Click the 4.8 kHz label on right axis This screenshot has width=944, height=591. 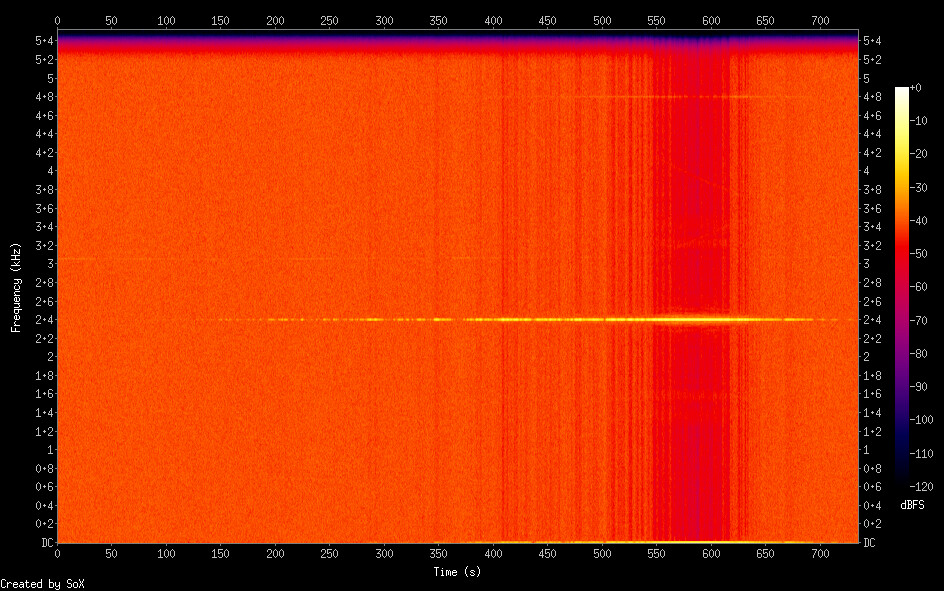(871, 97)
